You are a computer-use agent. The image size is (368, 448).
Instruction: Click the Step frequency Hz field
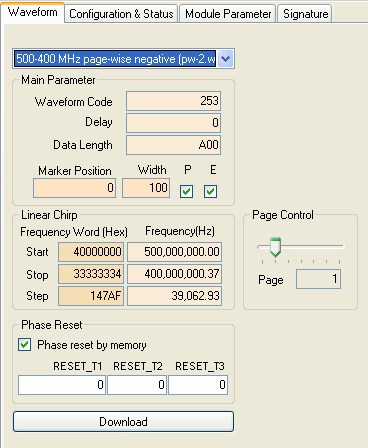tap(174, 296)
